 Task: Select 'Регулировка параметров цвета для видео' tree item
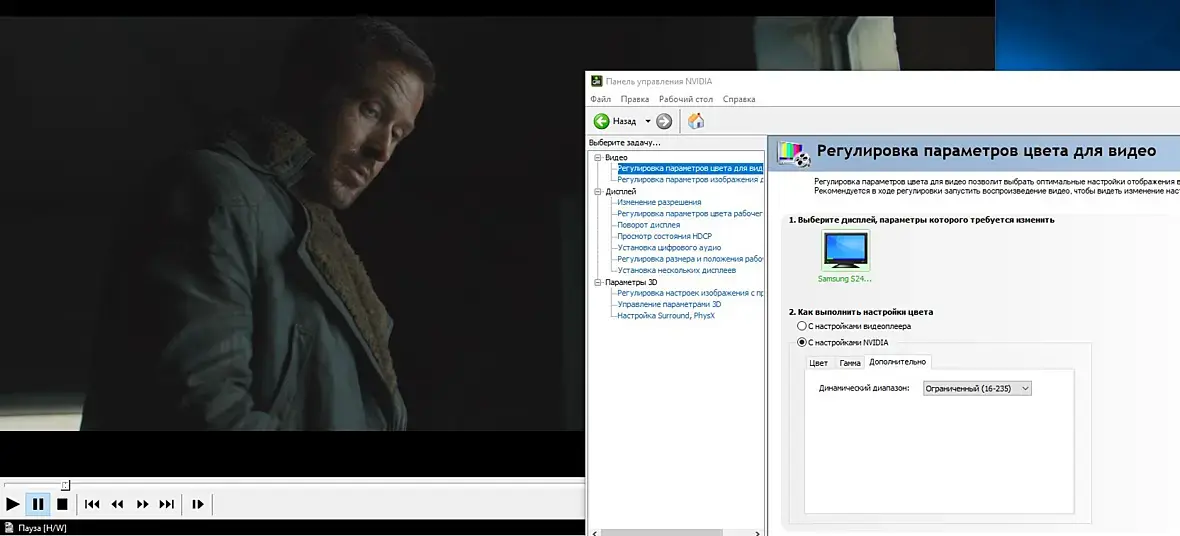click(x=690, y=169)
